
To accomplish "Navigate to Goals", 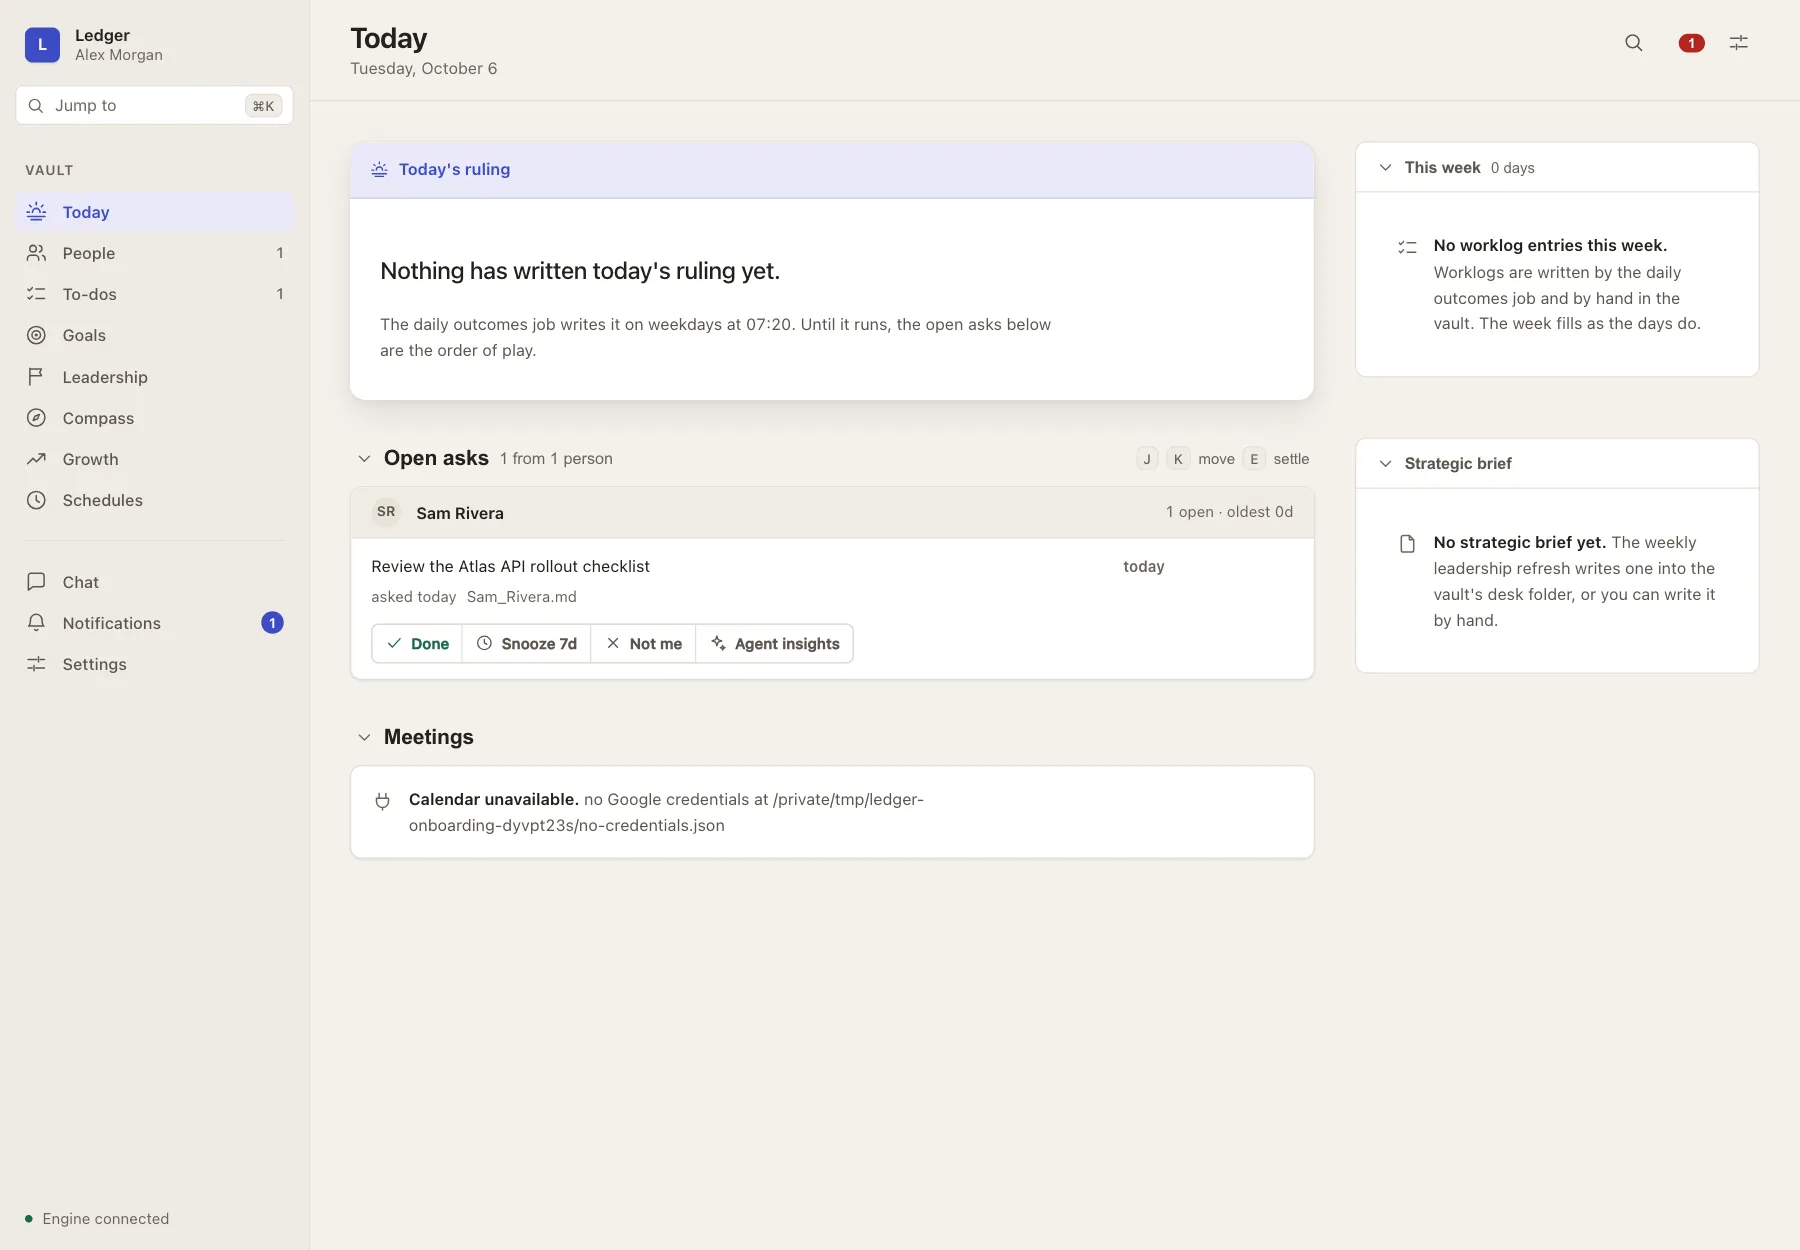I will (154, 335).
